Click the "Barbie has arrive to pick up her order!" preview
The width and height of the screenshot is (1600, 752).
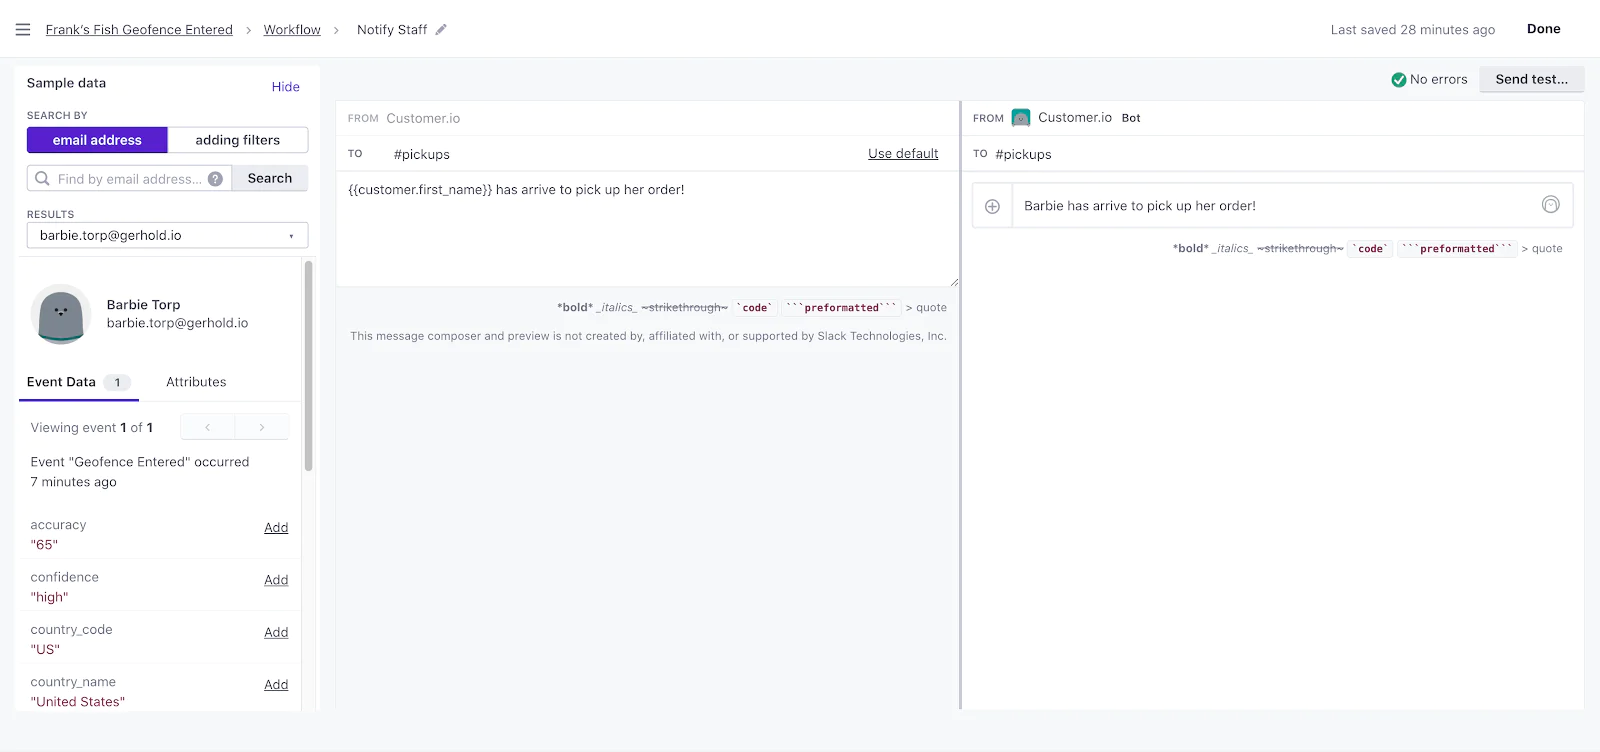(x=1140, y=206)
